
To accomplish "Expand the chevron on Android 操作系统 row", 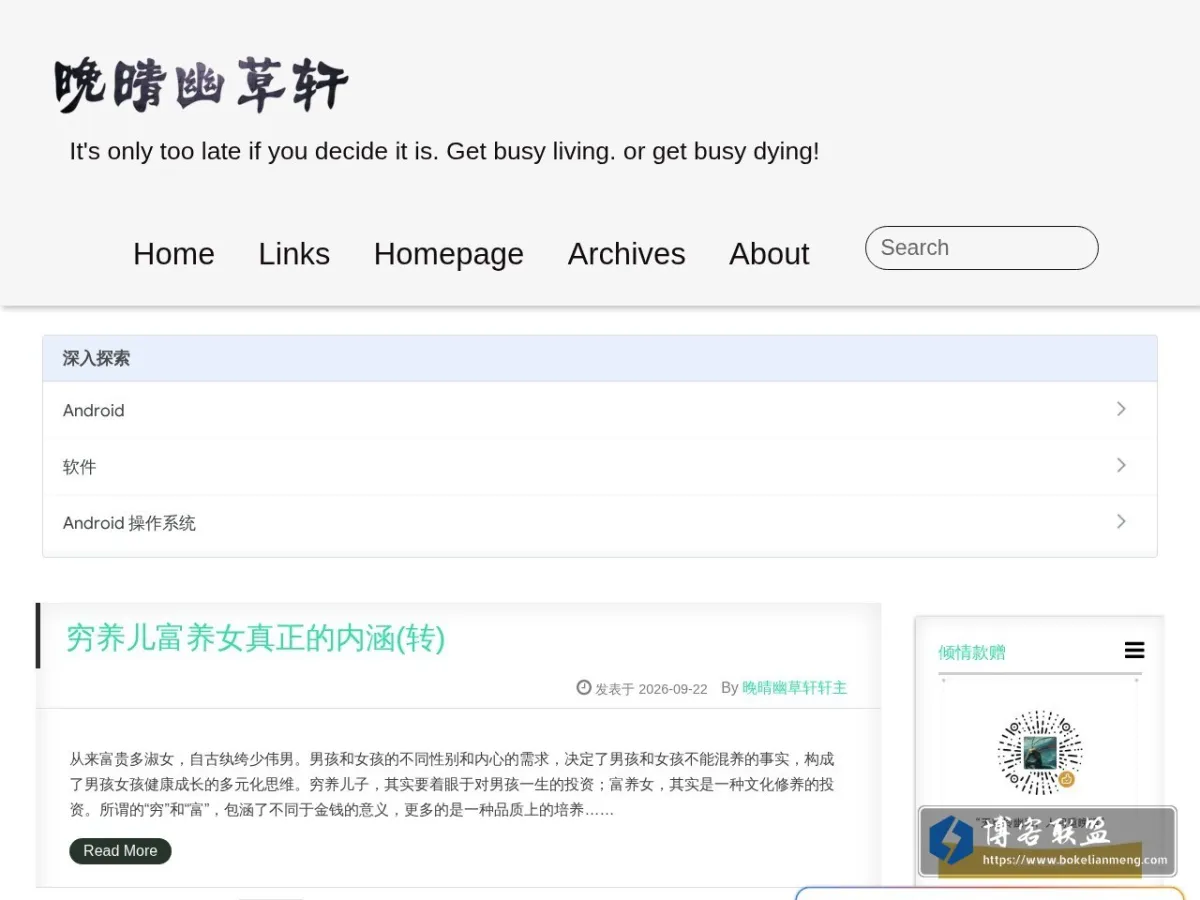I will (1121, 521).
